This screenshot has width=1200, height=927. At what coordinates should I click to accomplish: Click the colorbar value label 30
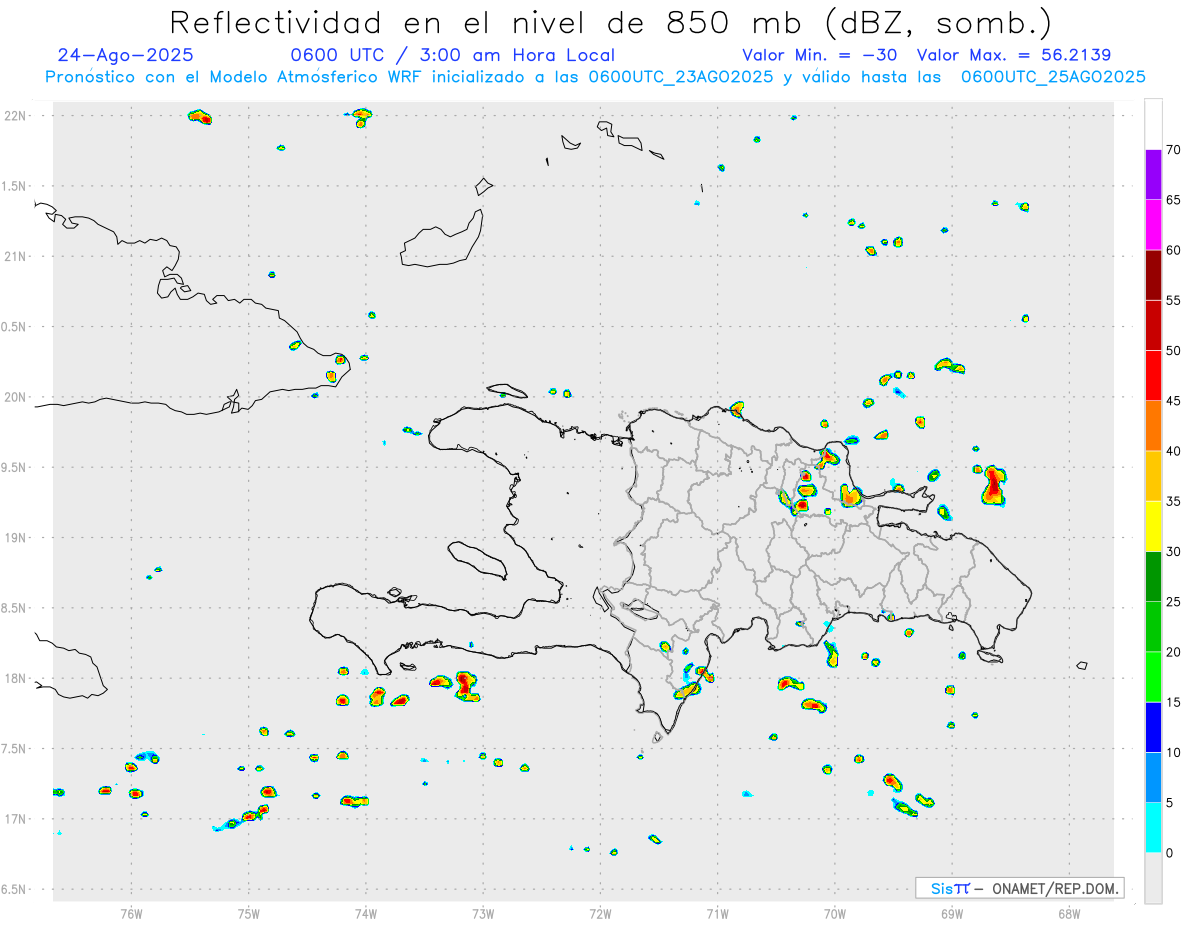pos(1174,552)
